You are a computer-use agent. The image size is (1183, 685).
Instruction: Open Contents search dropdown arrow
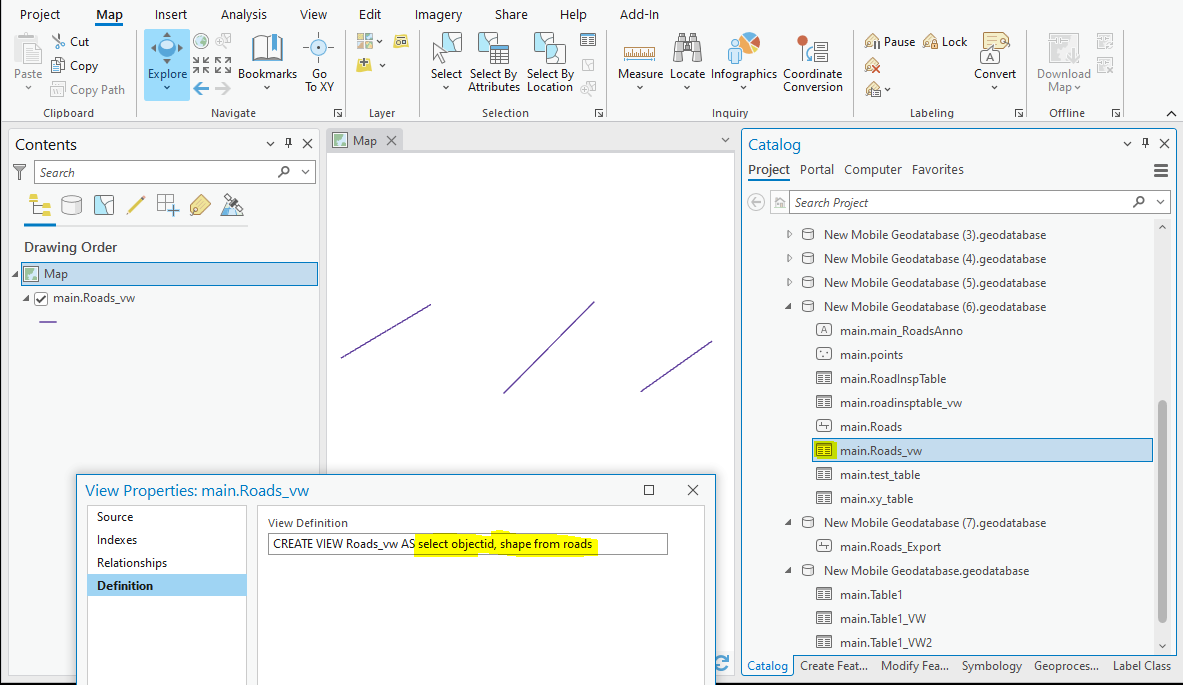tap(306, 172)
